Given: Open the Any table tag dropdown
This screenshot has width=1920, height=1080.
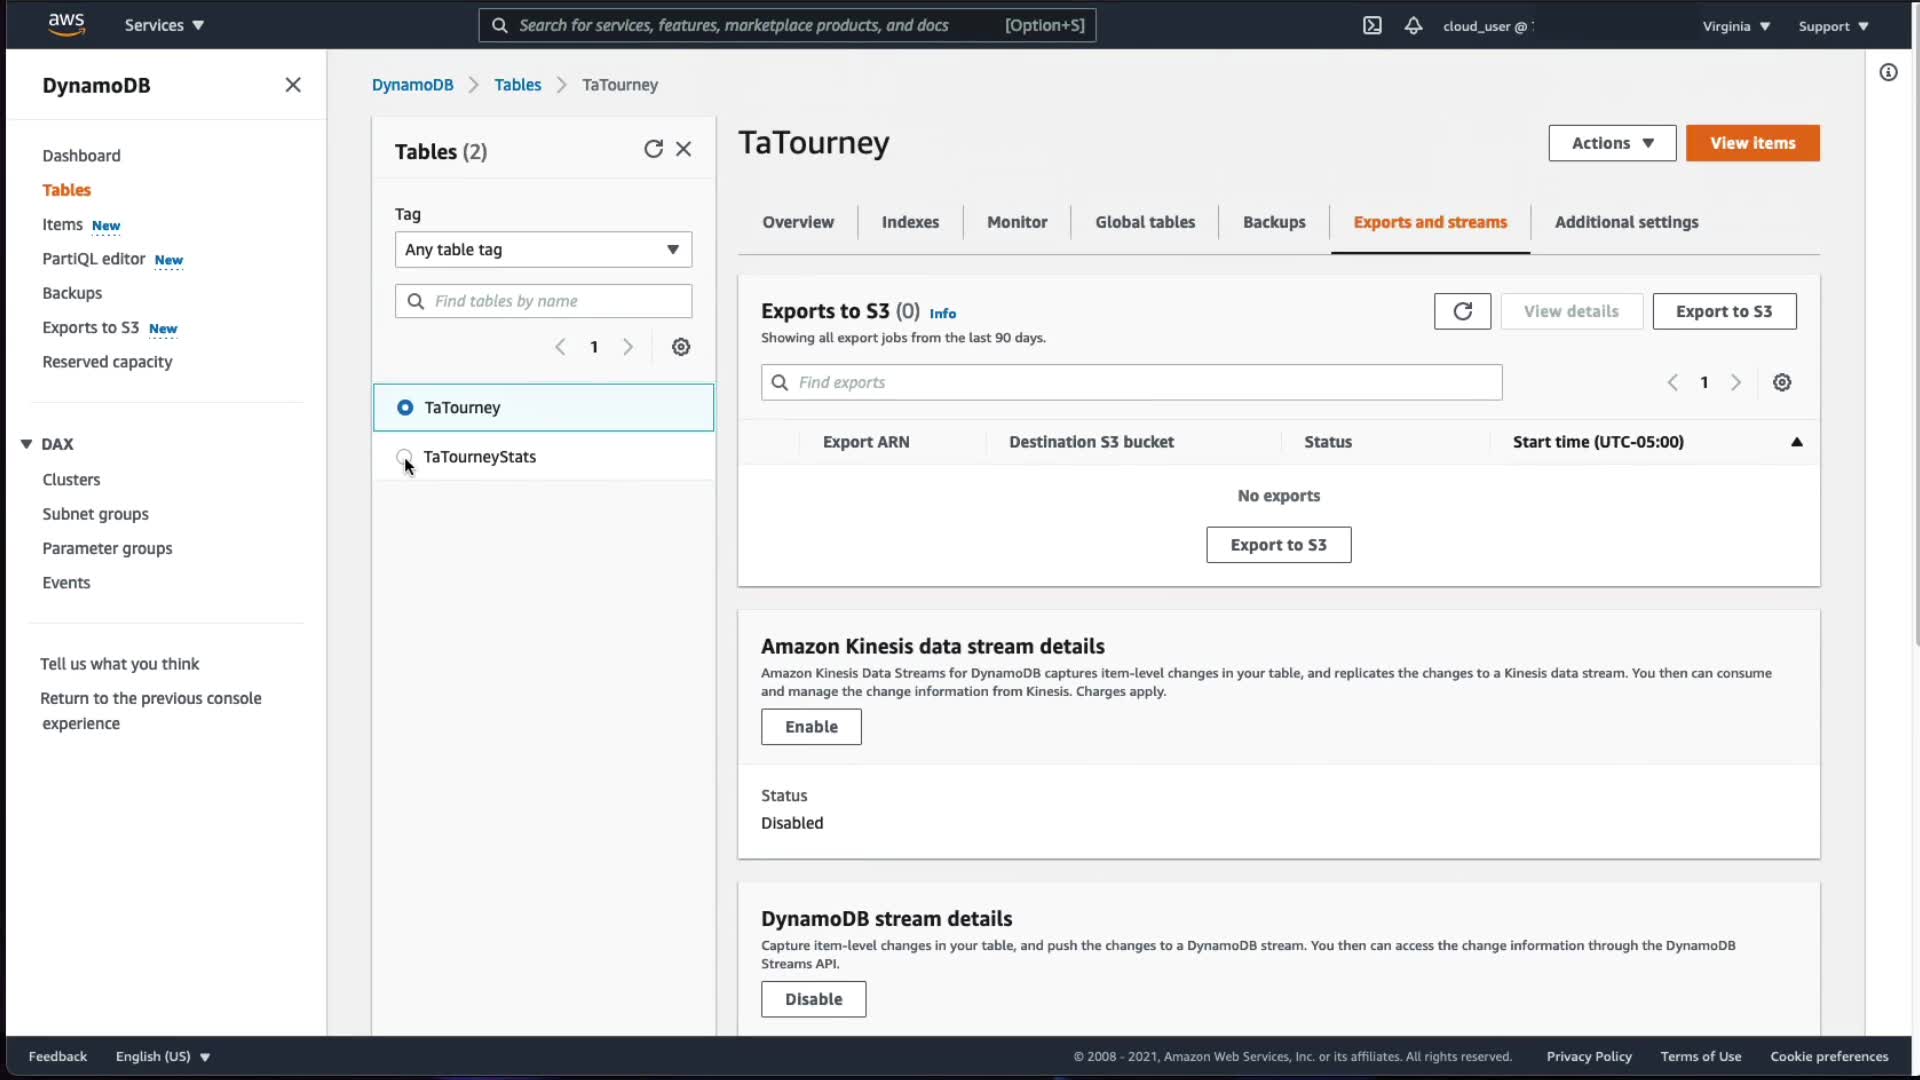Looking at the screenshot, I should click(543, 250).
